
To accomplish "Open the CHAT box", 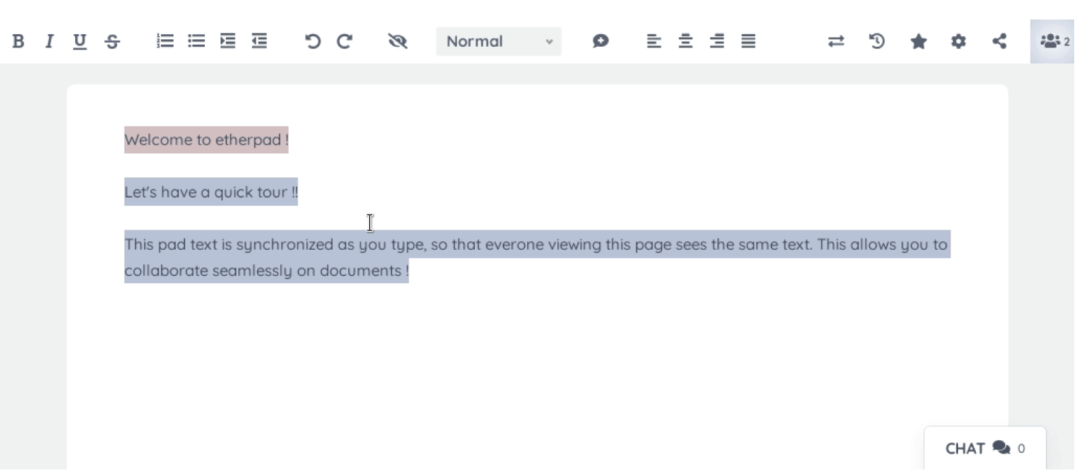I will (985, 448).
